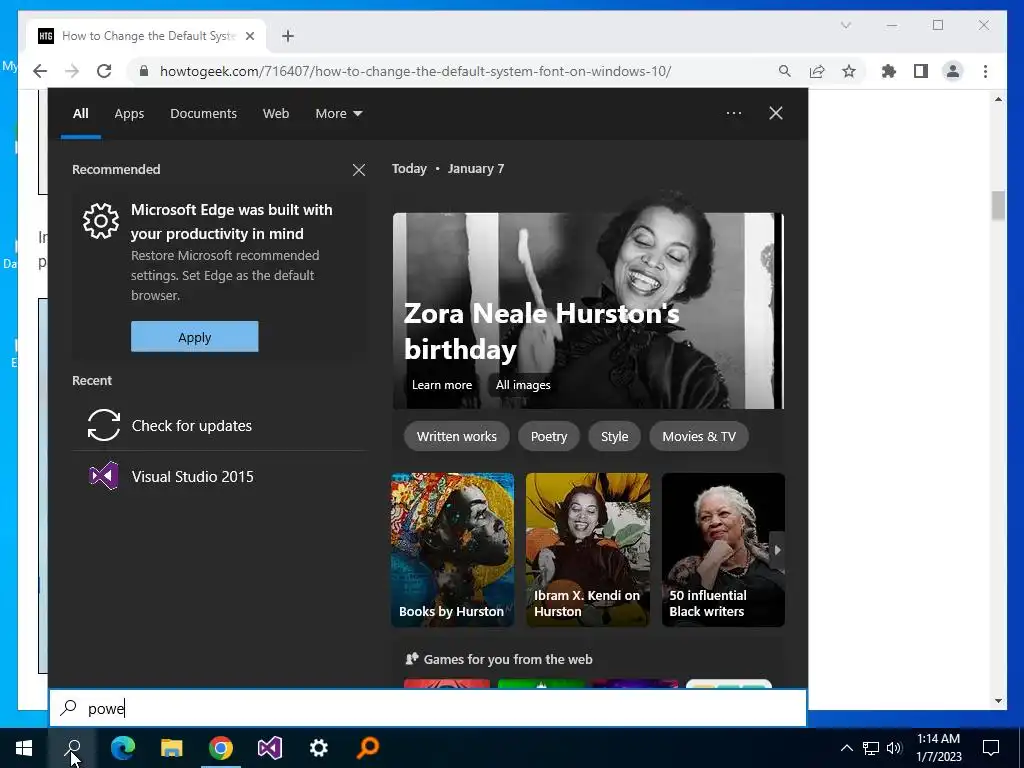Open Chrome three-dot menu
The width and height of the screenshot is (1024, 768).
(985, 71)
